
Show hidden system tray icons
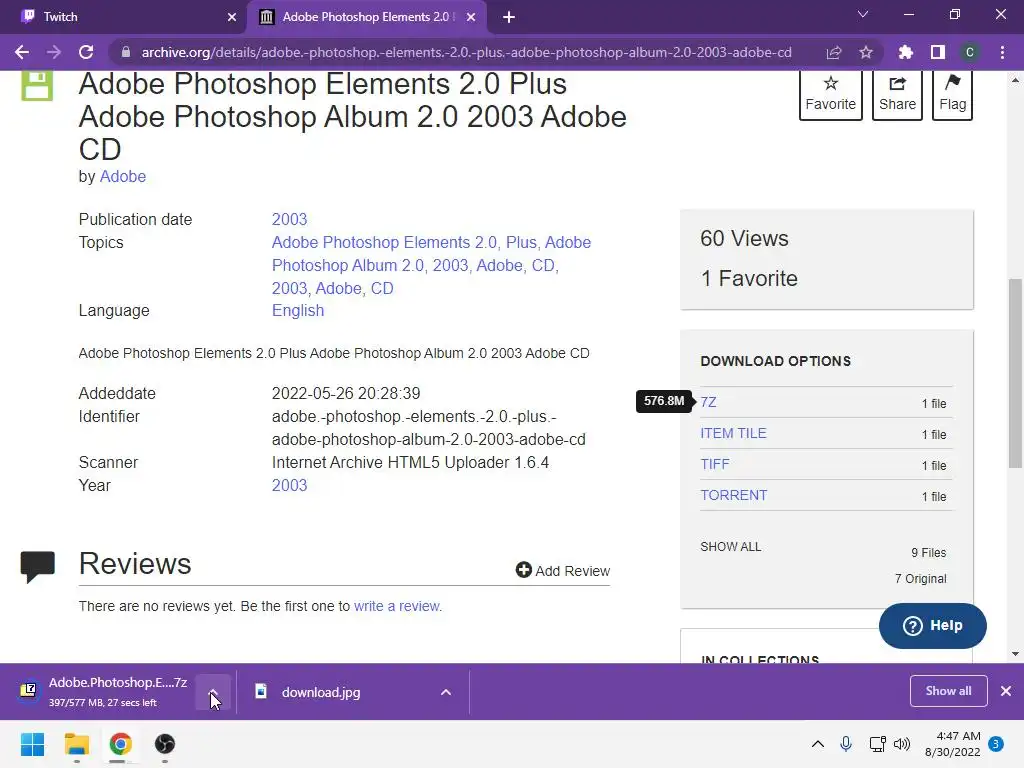tap(817, 744)
